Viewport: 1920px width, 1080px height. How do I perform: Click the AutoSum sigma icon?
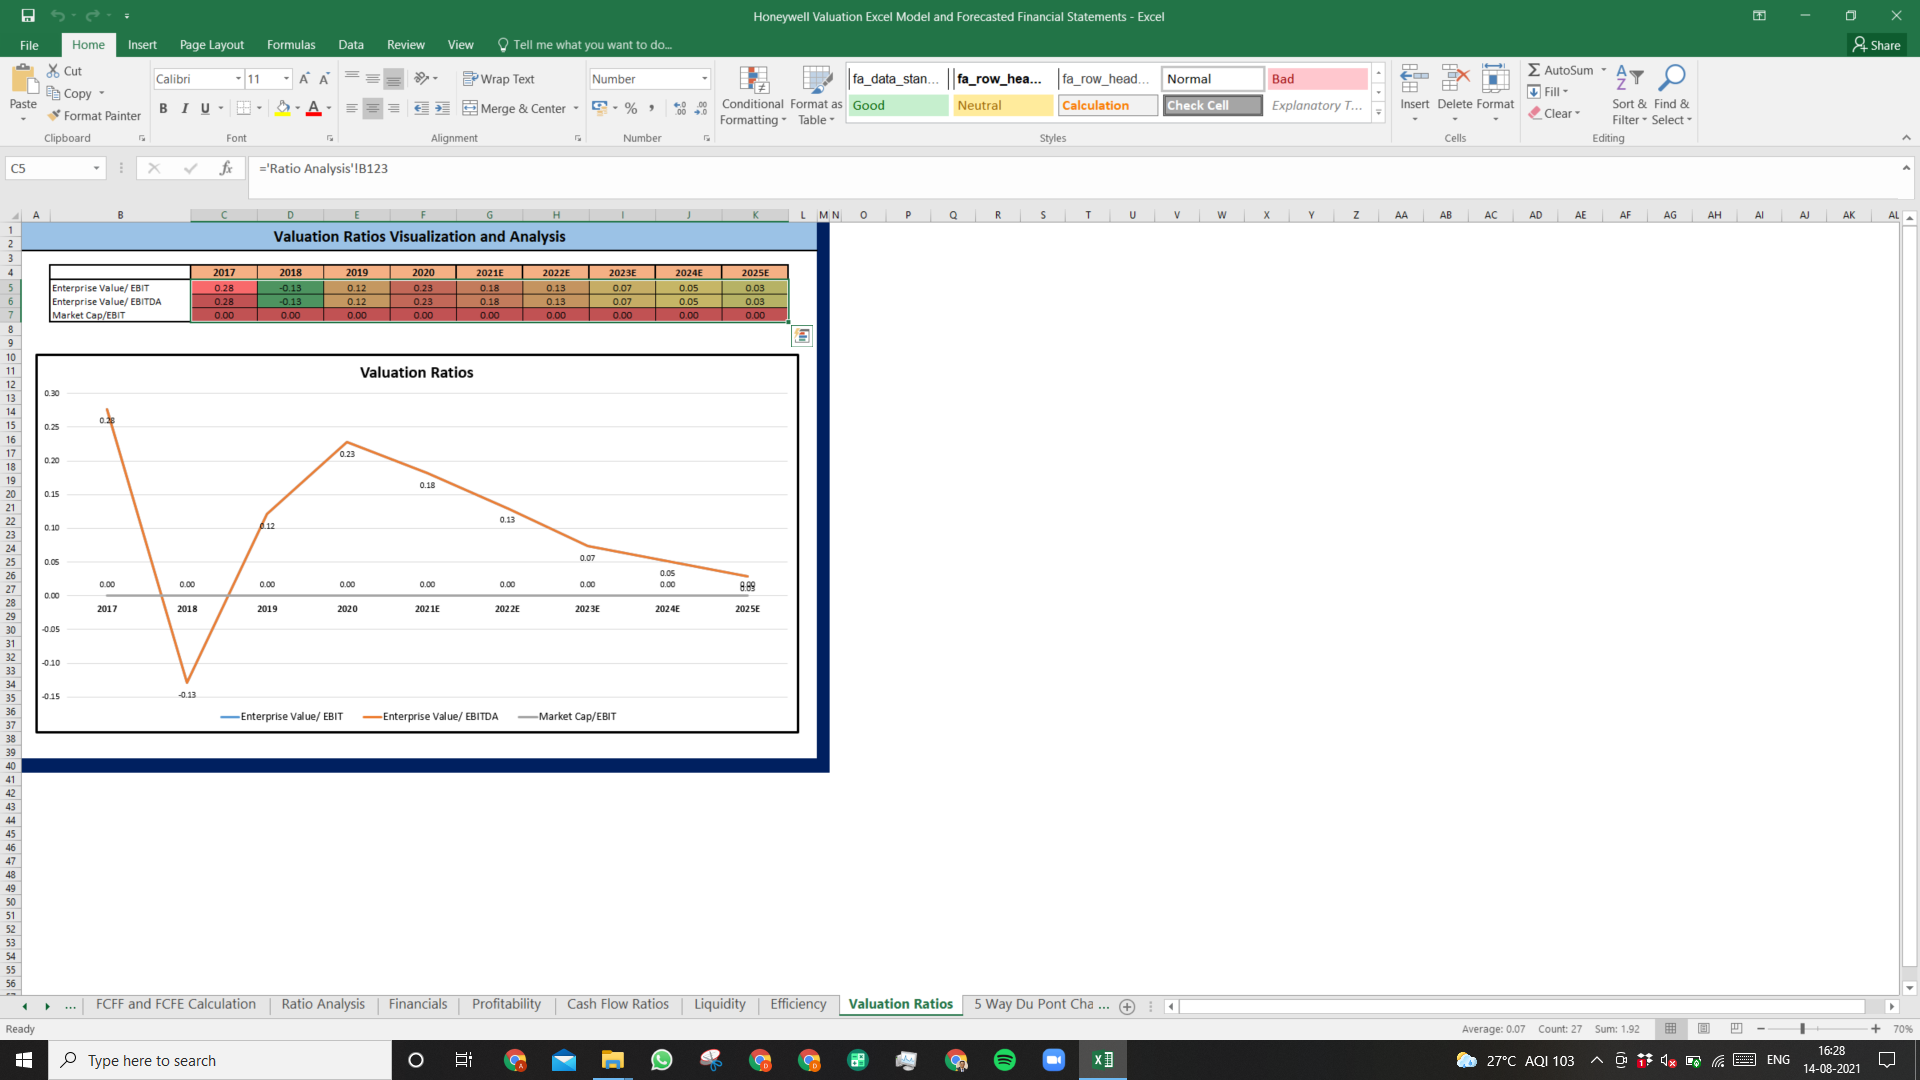click(x=1534, y=70)
